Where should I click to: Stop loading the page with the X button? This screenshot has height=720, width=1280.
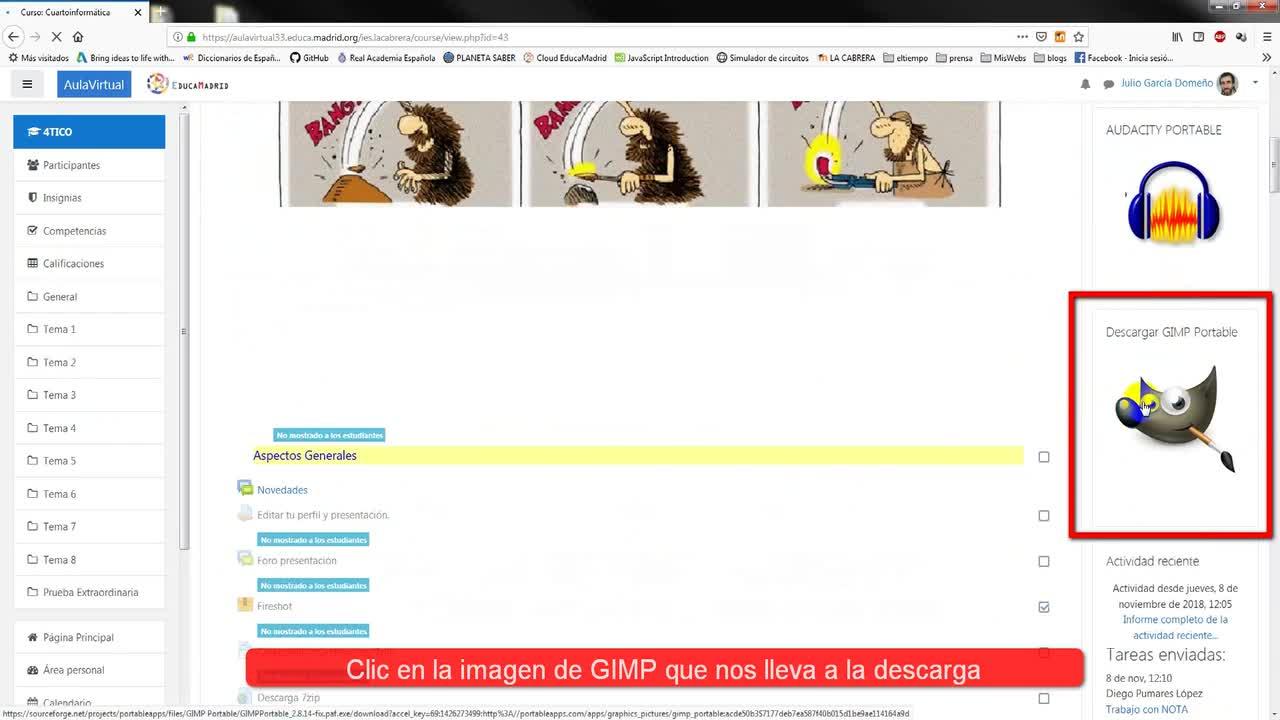point(56,37)
